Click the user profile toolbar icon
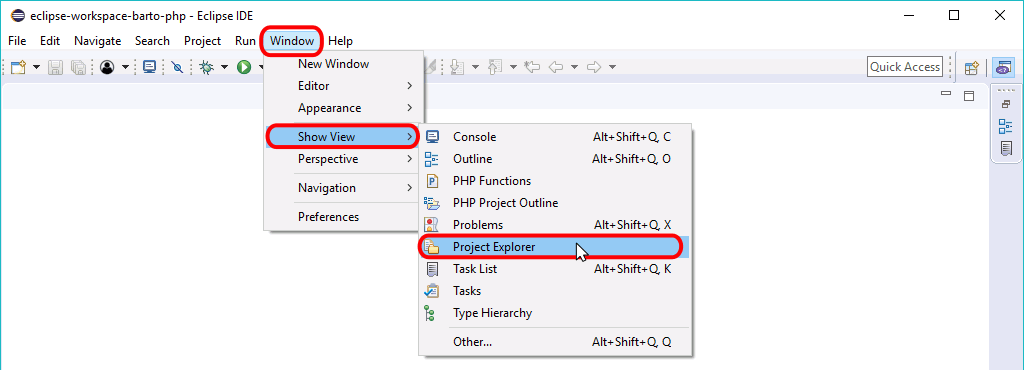Image resolution: width=1024 pixels, height=370 pixels. point(107,67)
